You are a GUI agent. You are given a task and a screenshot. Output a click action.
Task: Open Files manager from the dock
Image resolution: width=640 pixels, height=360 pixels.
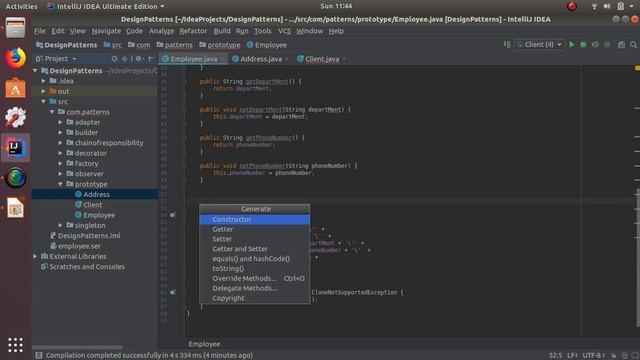click(x=16, y=28)
